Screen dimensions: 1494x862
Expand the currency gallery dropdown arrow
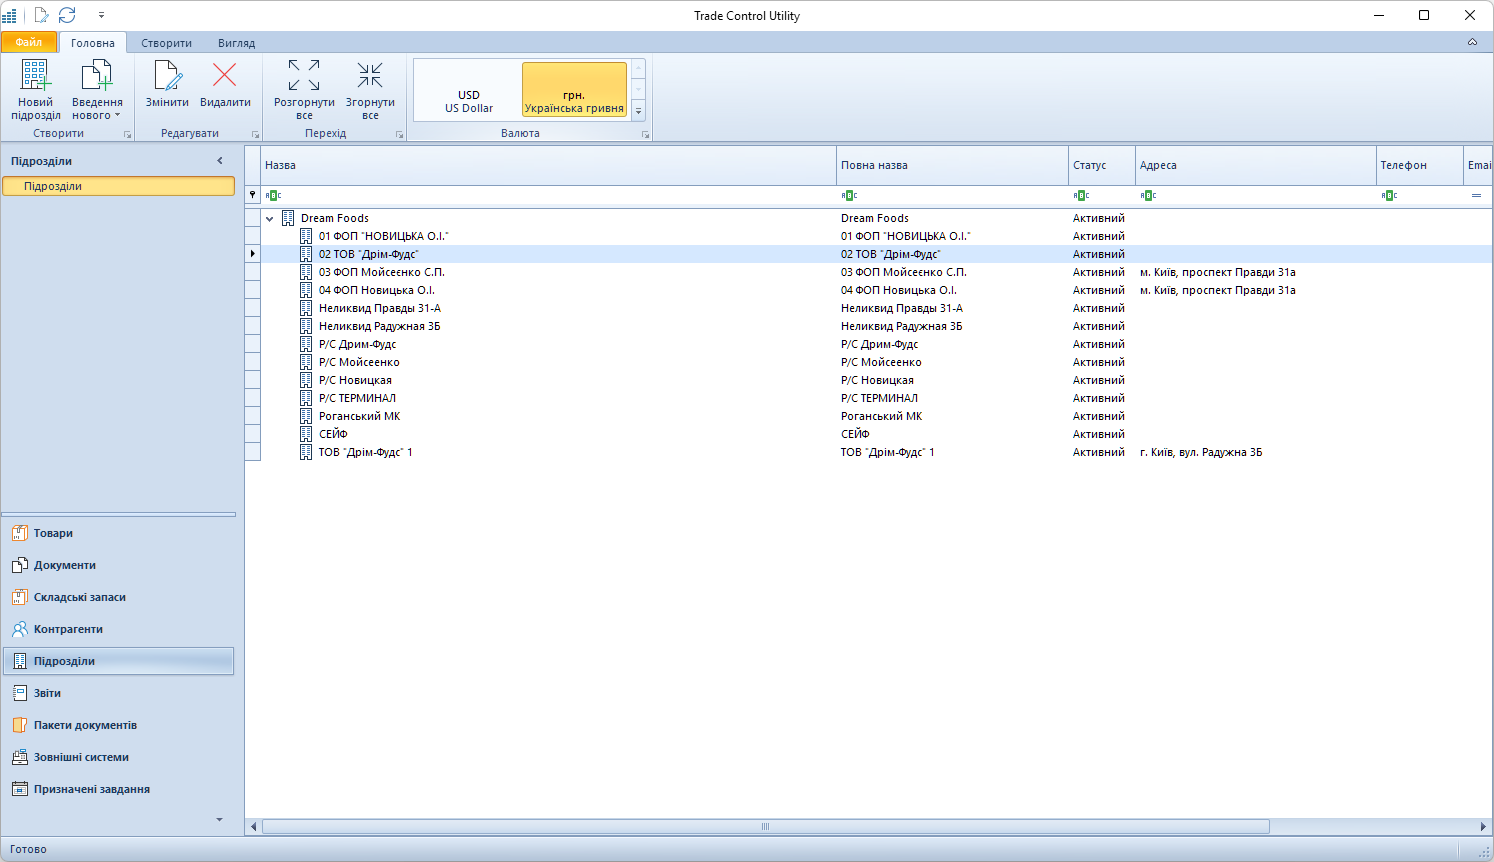[639, 112]
